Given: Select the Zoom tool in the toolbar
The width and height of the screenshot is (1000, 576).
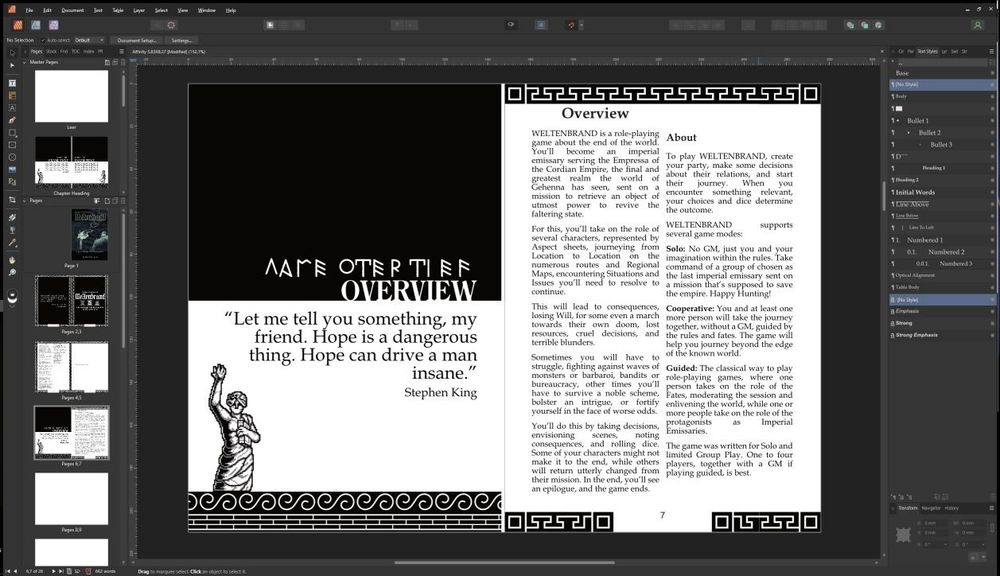Looking at the screenshot, I should point(12,272).
